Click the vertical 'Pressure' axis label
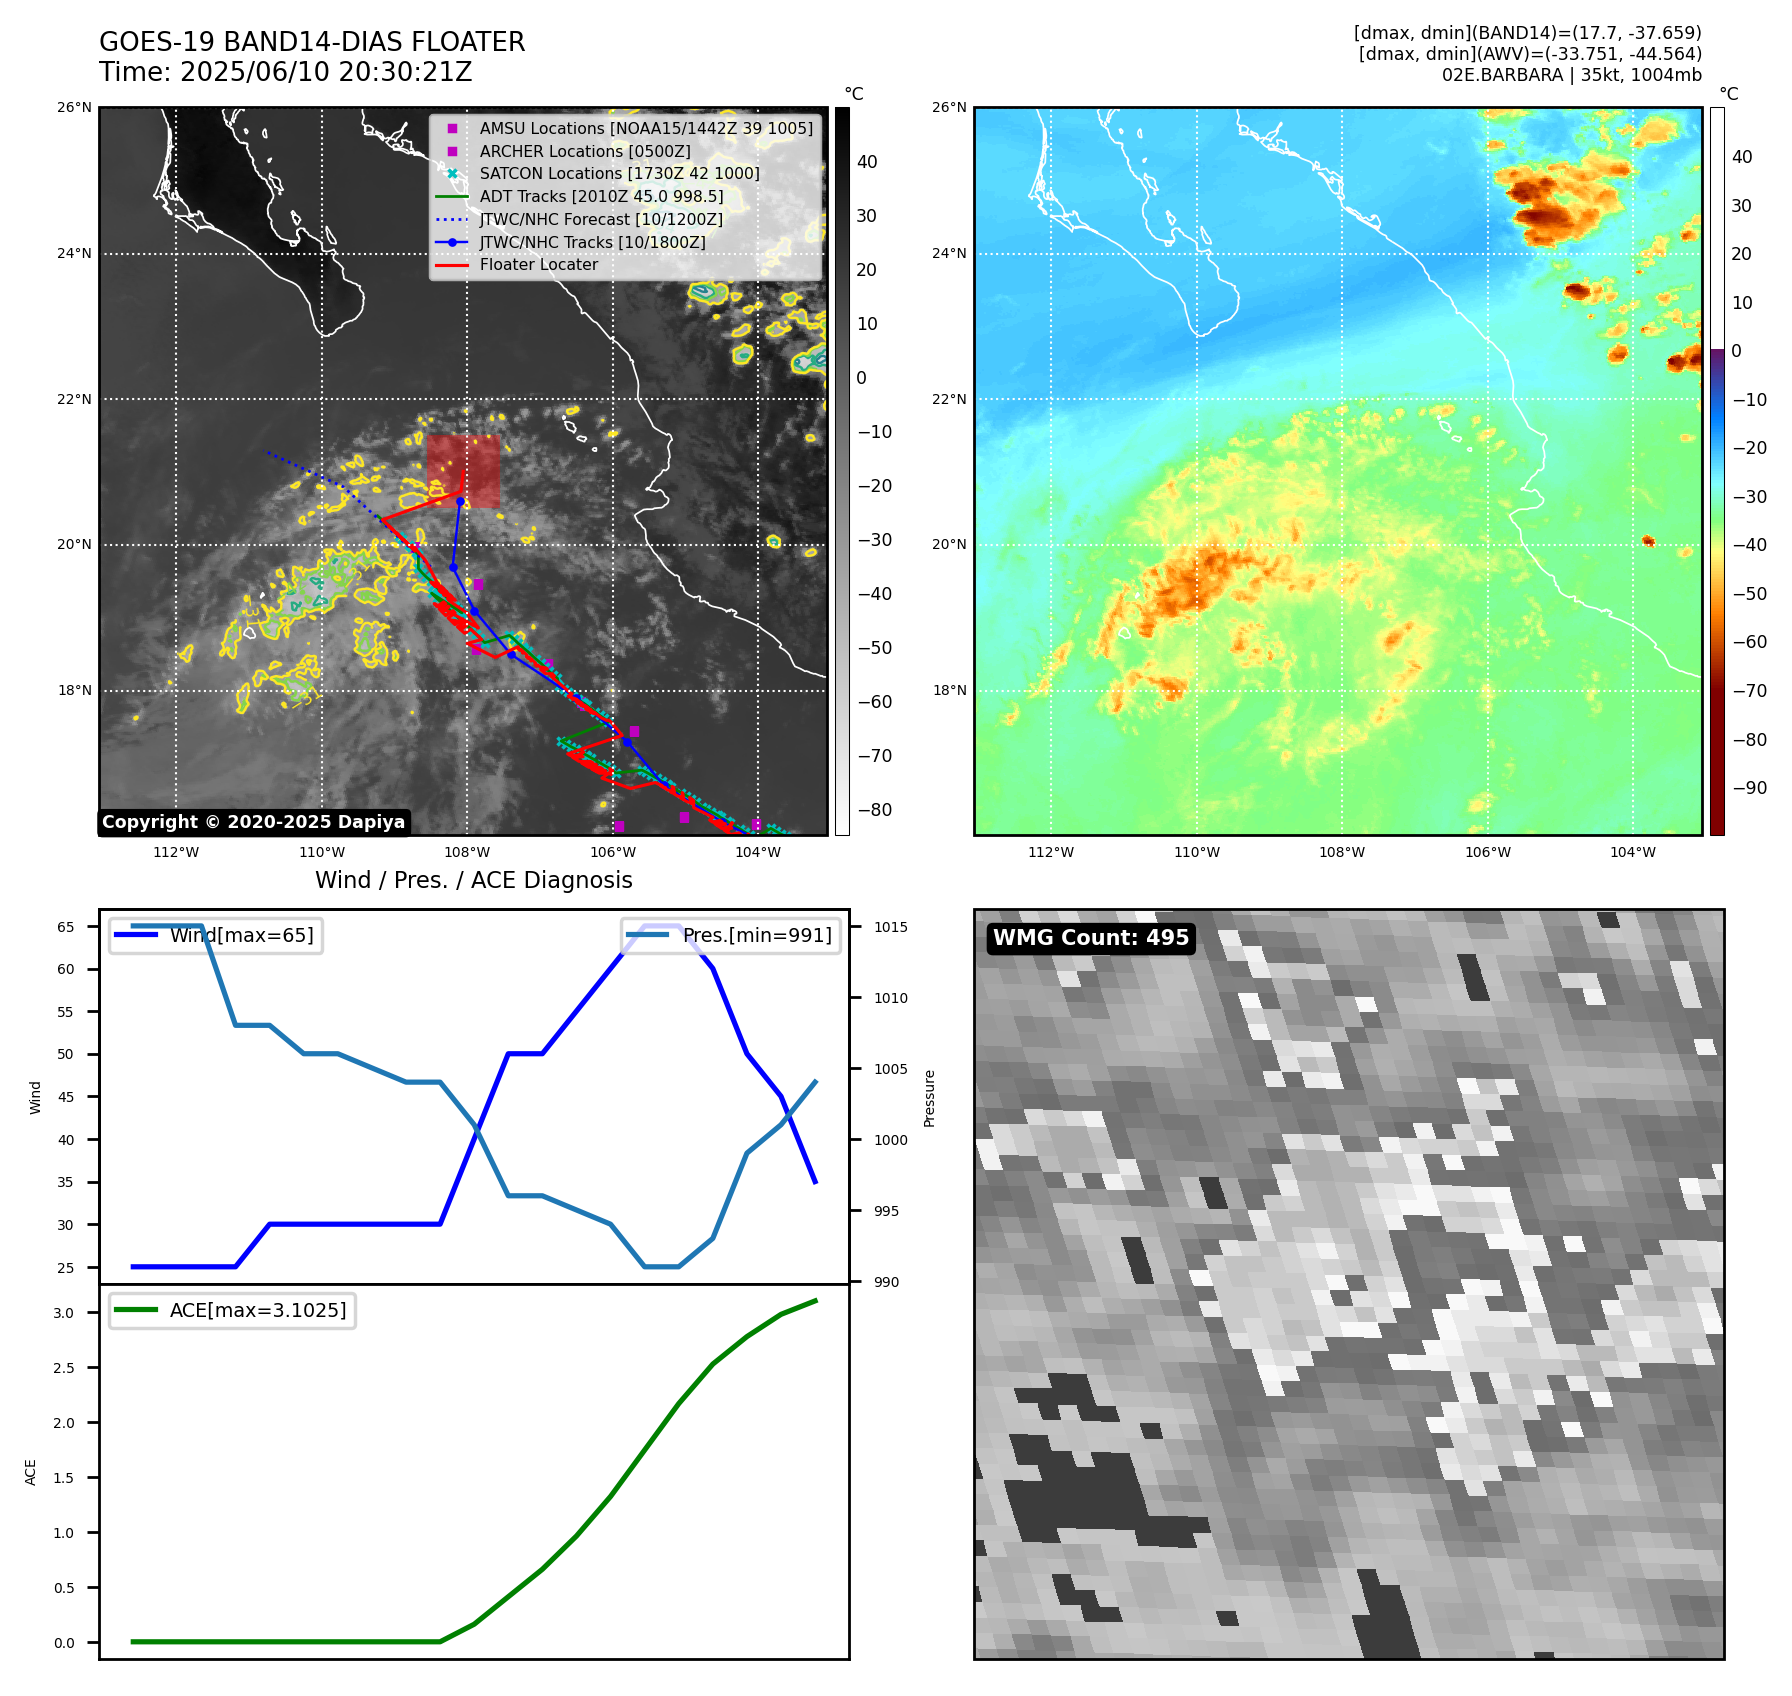 tap(929, 1098)
